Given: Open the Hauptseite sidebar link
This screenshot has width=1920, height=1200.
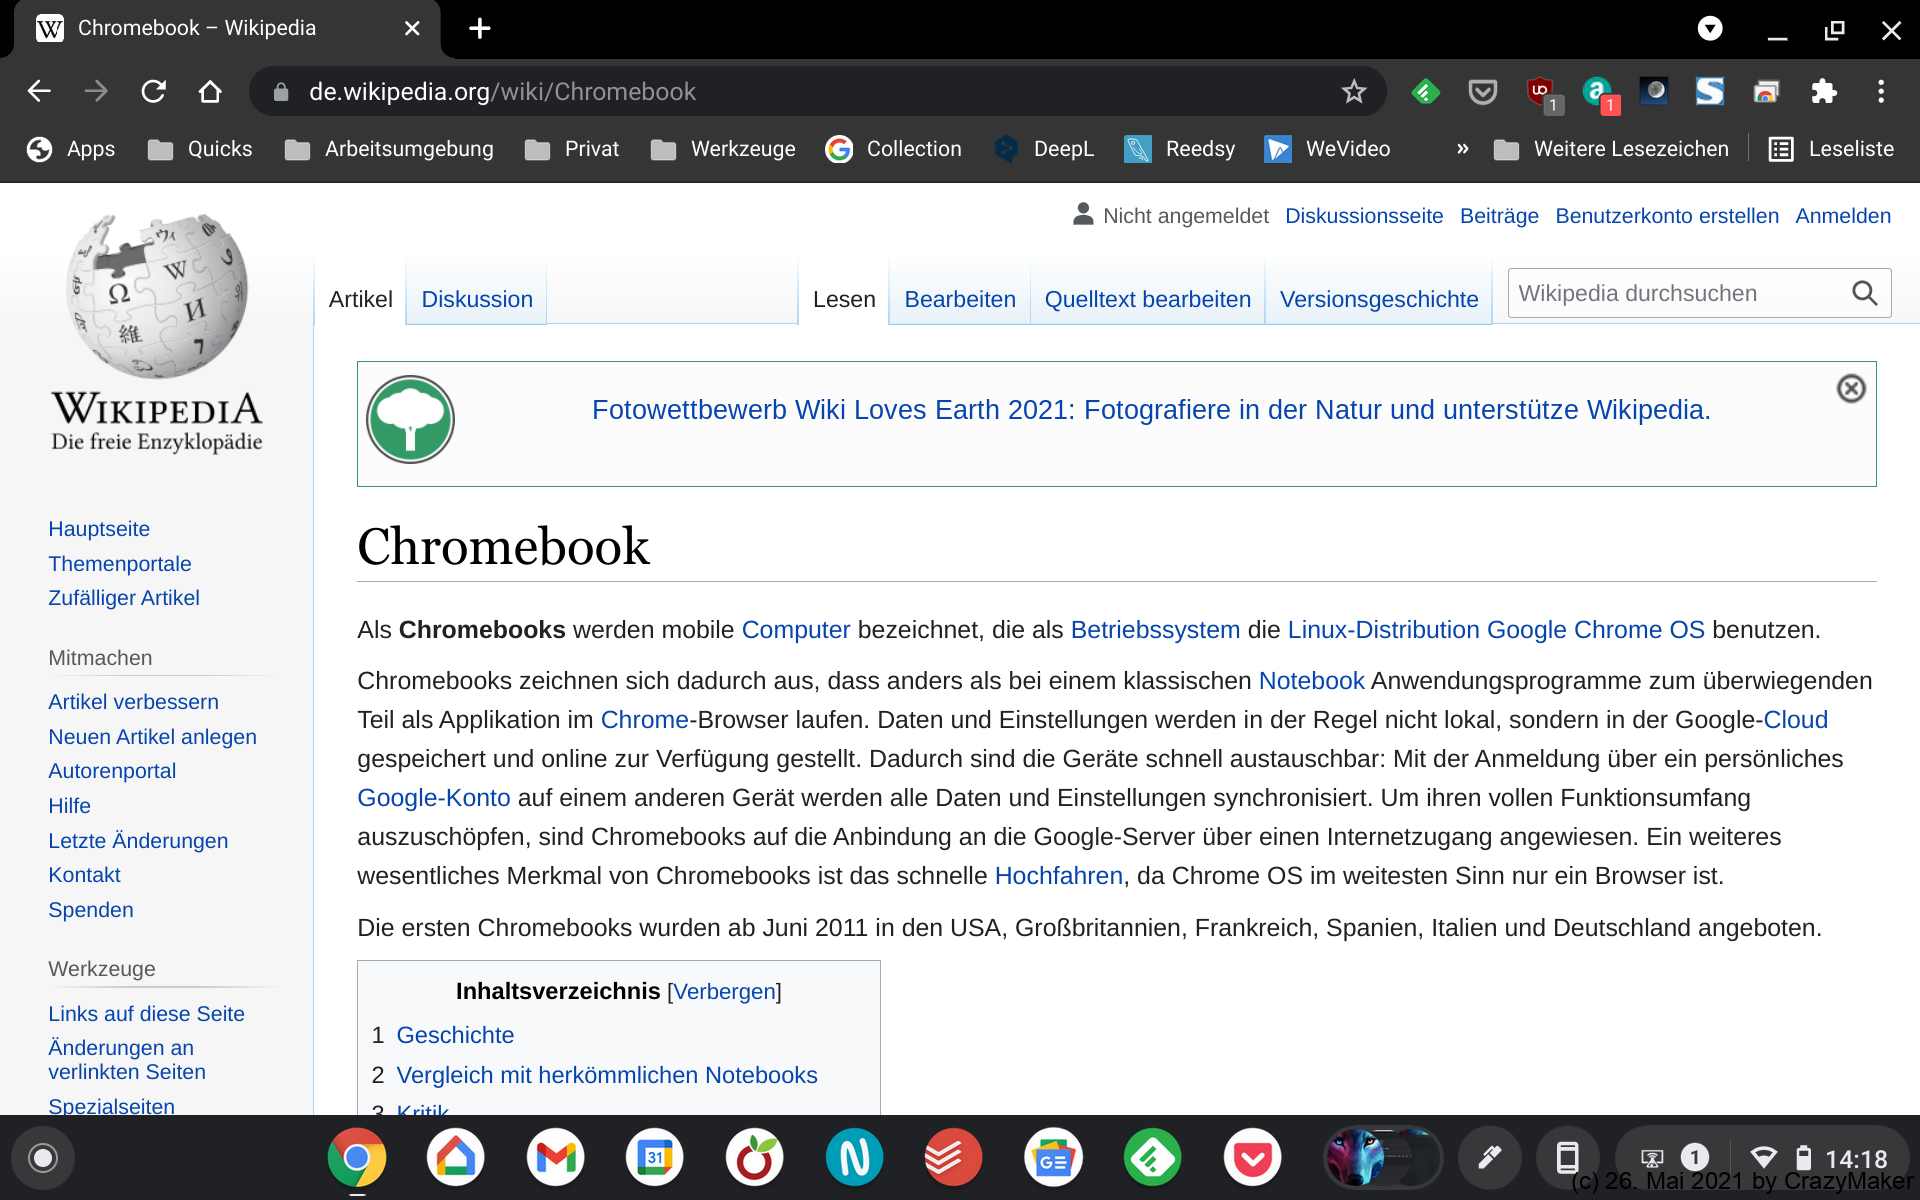Looking at the screenshot, I should (x=99, y=529).
